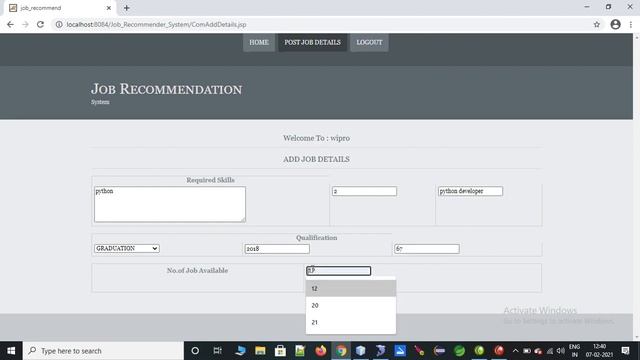Open Cortana circle icon on taskbar
Image resolution: width=640 pixels, height=360 pixels.
195,351
